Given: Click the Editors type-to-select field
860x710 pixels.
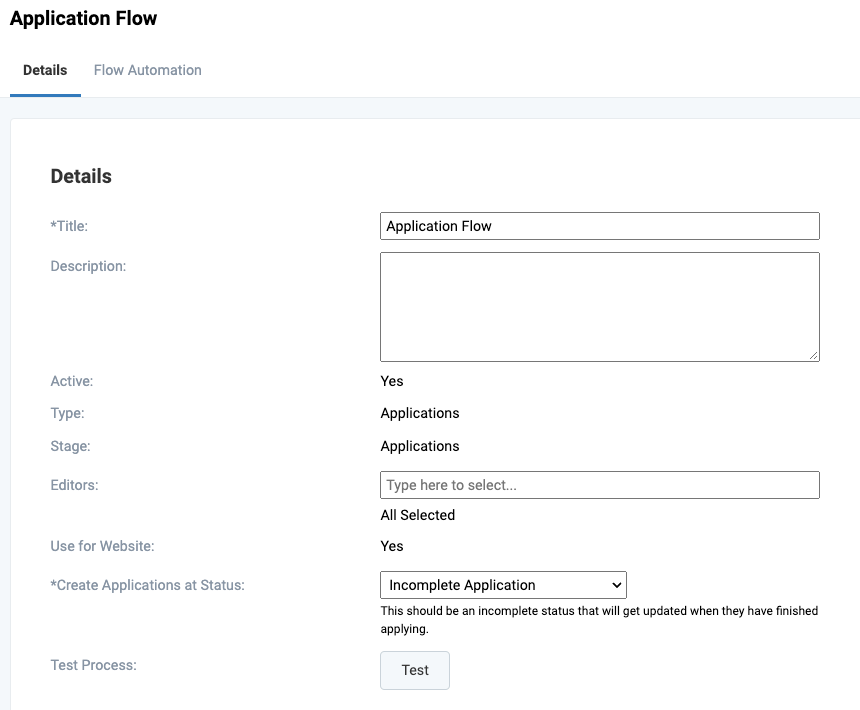Looking at the screenshot, I should pos(599,485).
